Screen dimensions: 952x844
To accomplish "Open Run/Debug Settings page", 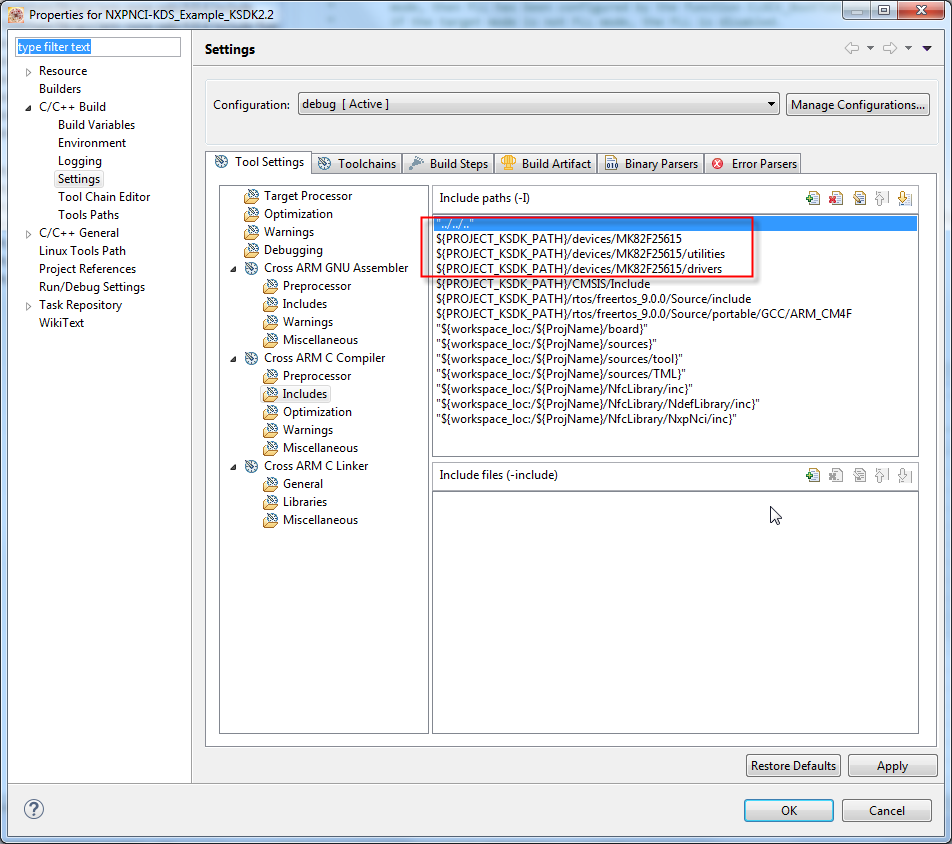I will point(92,287).
